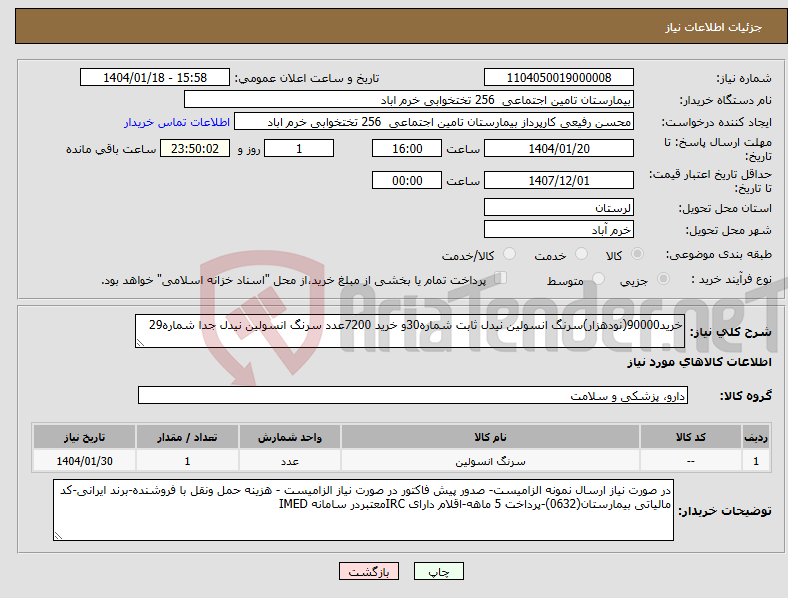The height and width of the screenshot is (598, 788).
Task: Click the general need description text area
Action: pyautogui.click(x=410, y=331)
